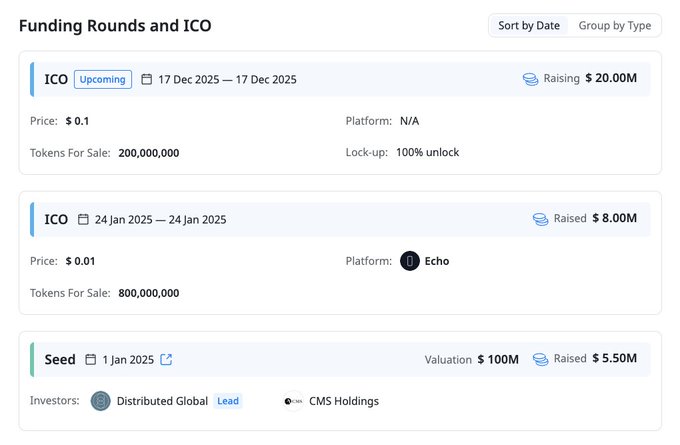Click the calendar icon beside 24 Jan 2025
The image size is (680, 445).
(x=84, y=219)
